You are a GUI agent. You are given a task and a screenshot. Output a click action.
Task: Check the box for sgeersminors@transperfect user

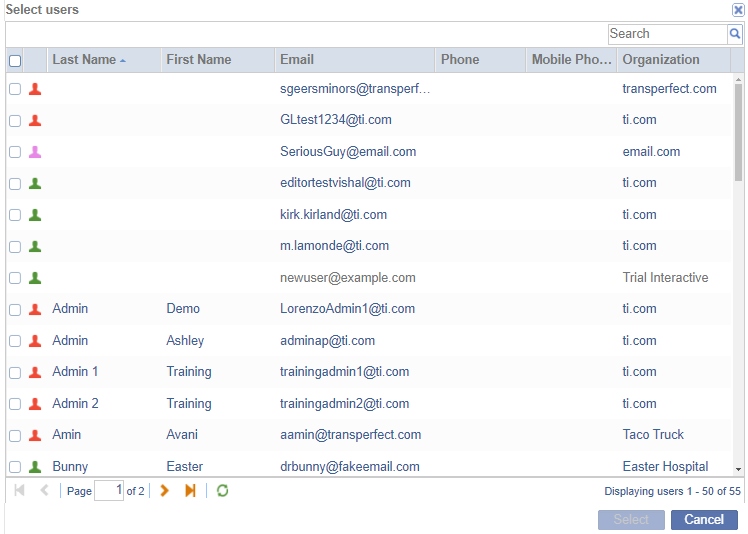15,89
